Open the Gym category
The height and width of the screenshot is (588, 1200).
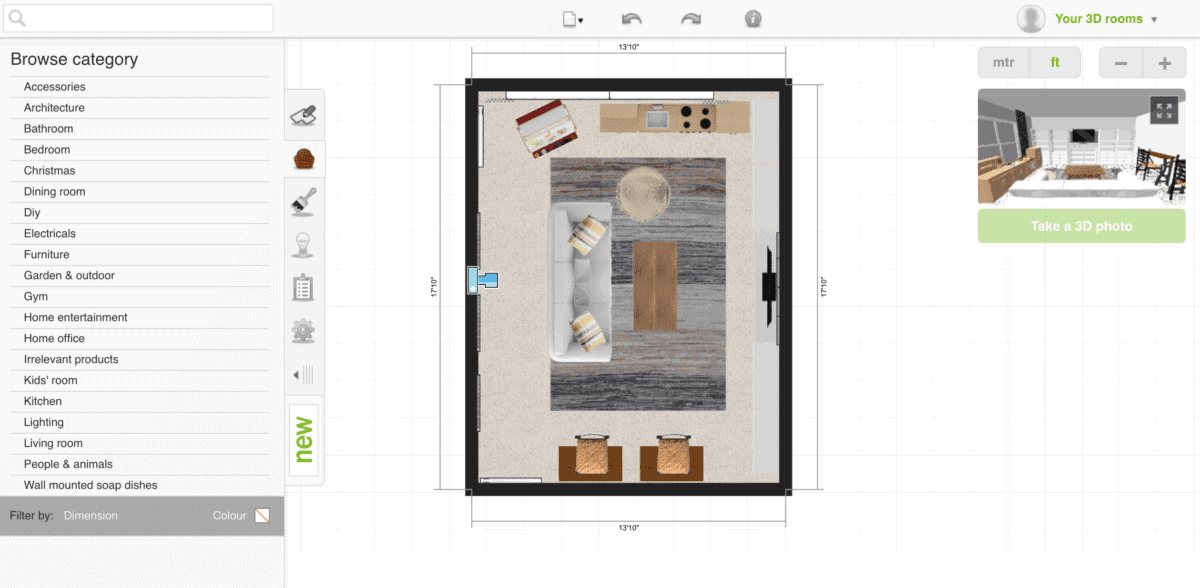[36, 297]
